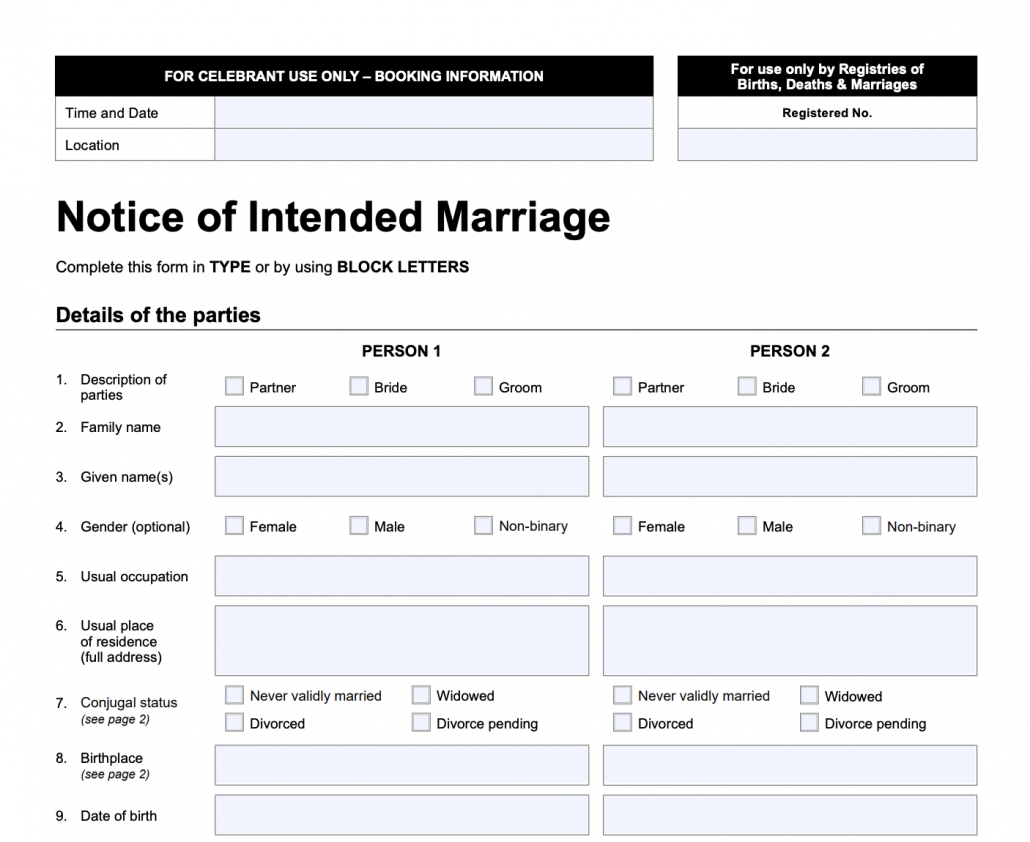Select Groom checkbox for Person 2
1030x842 pixels.
[872, 386]
